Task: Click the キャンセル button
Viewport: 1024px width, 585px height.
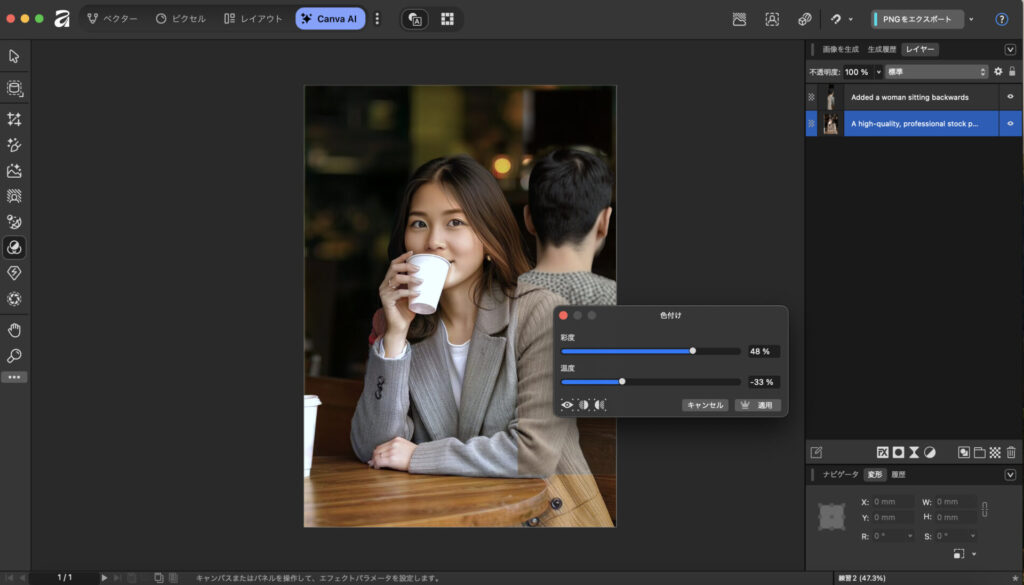Action: (x=705, y=405)
